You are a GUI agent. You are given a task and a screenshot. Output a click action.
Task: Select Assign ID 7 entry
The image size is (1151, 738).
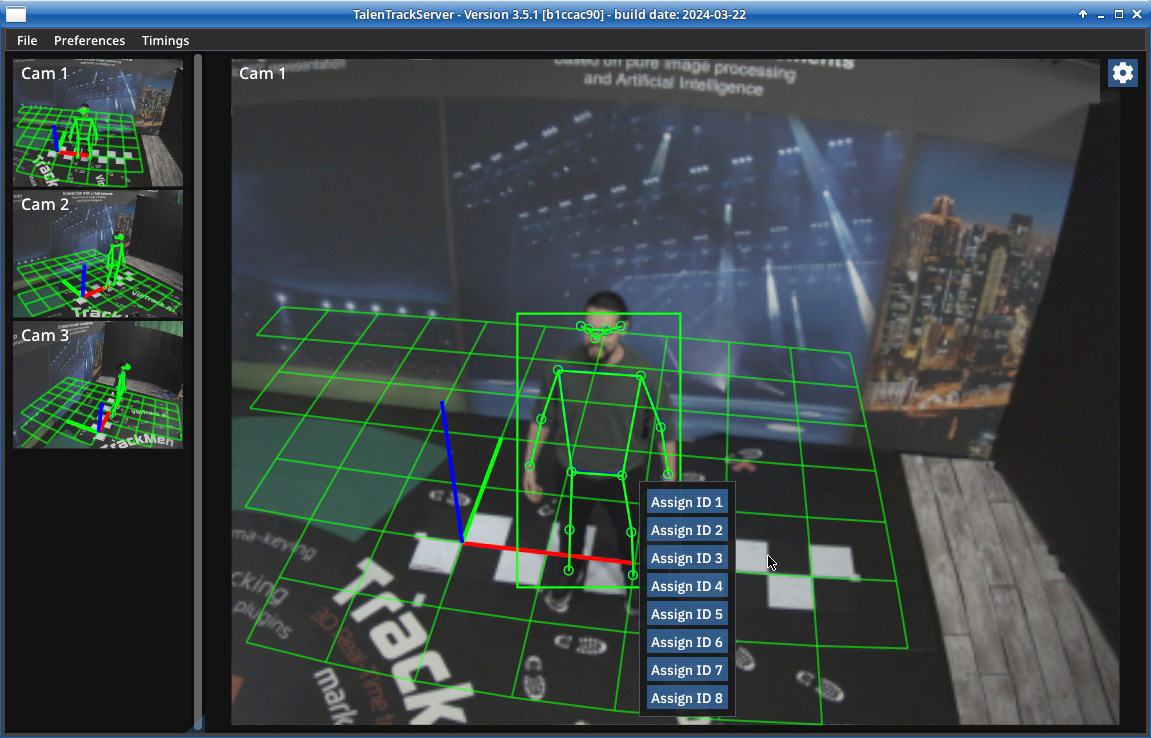(x=686, y=670)
